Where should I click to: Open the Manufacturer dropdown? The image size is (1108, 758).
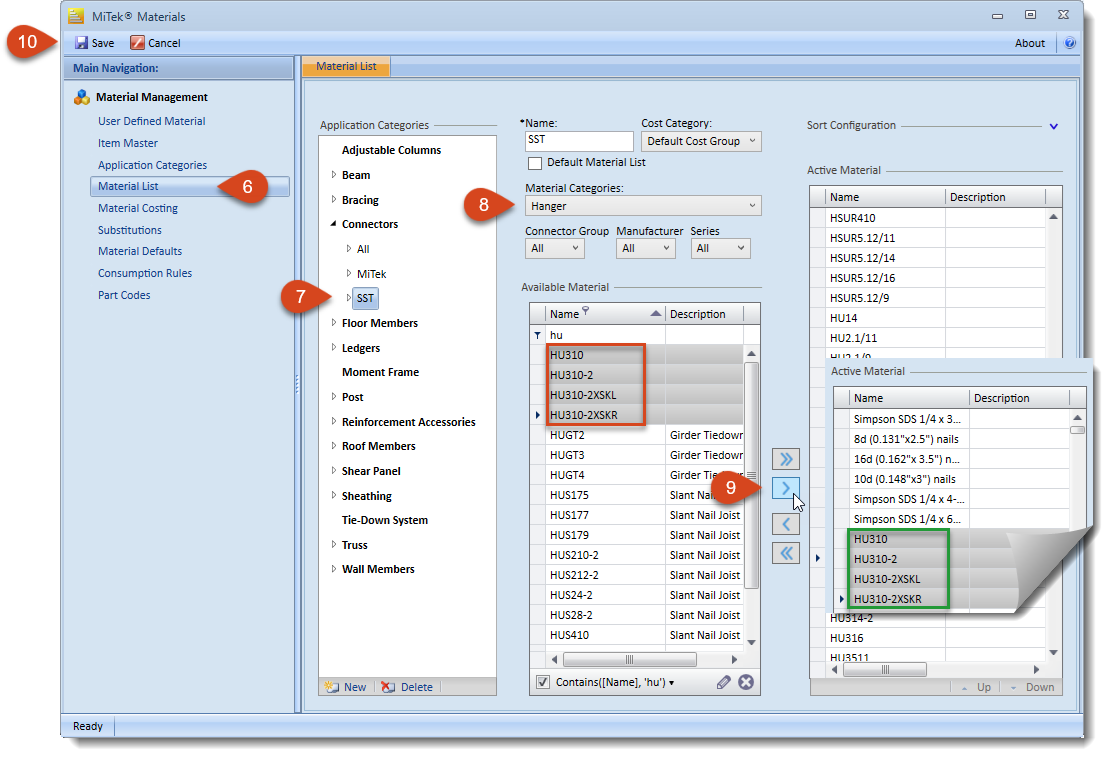click(x=646, y=249)
